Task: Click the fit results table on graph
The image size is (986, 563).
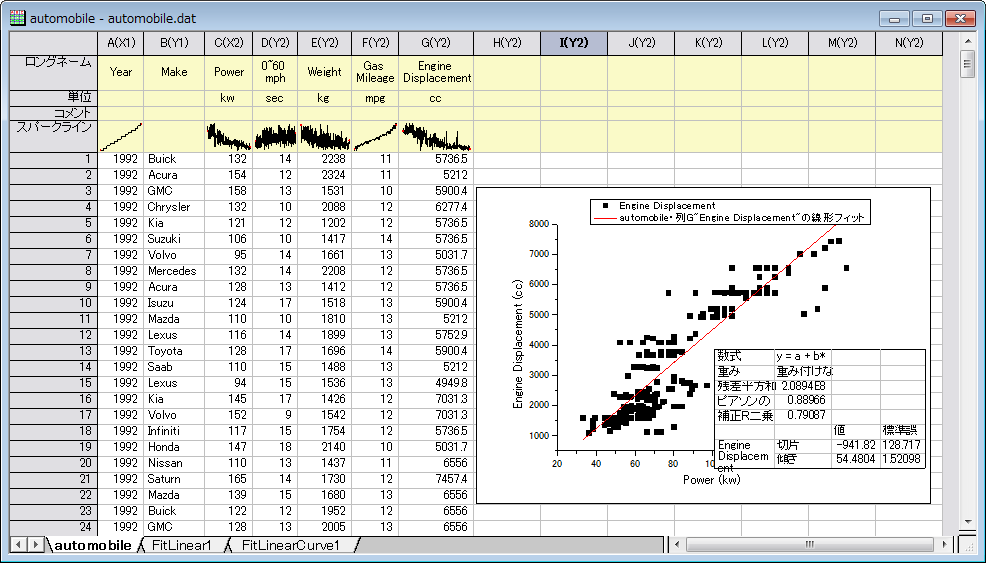Action: click(x=820, y=409)
